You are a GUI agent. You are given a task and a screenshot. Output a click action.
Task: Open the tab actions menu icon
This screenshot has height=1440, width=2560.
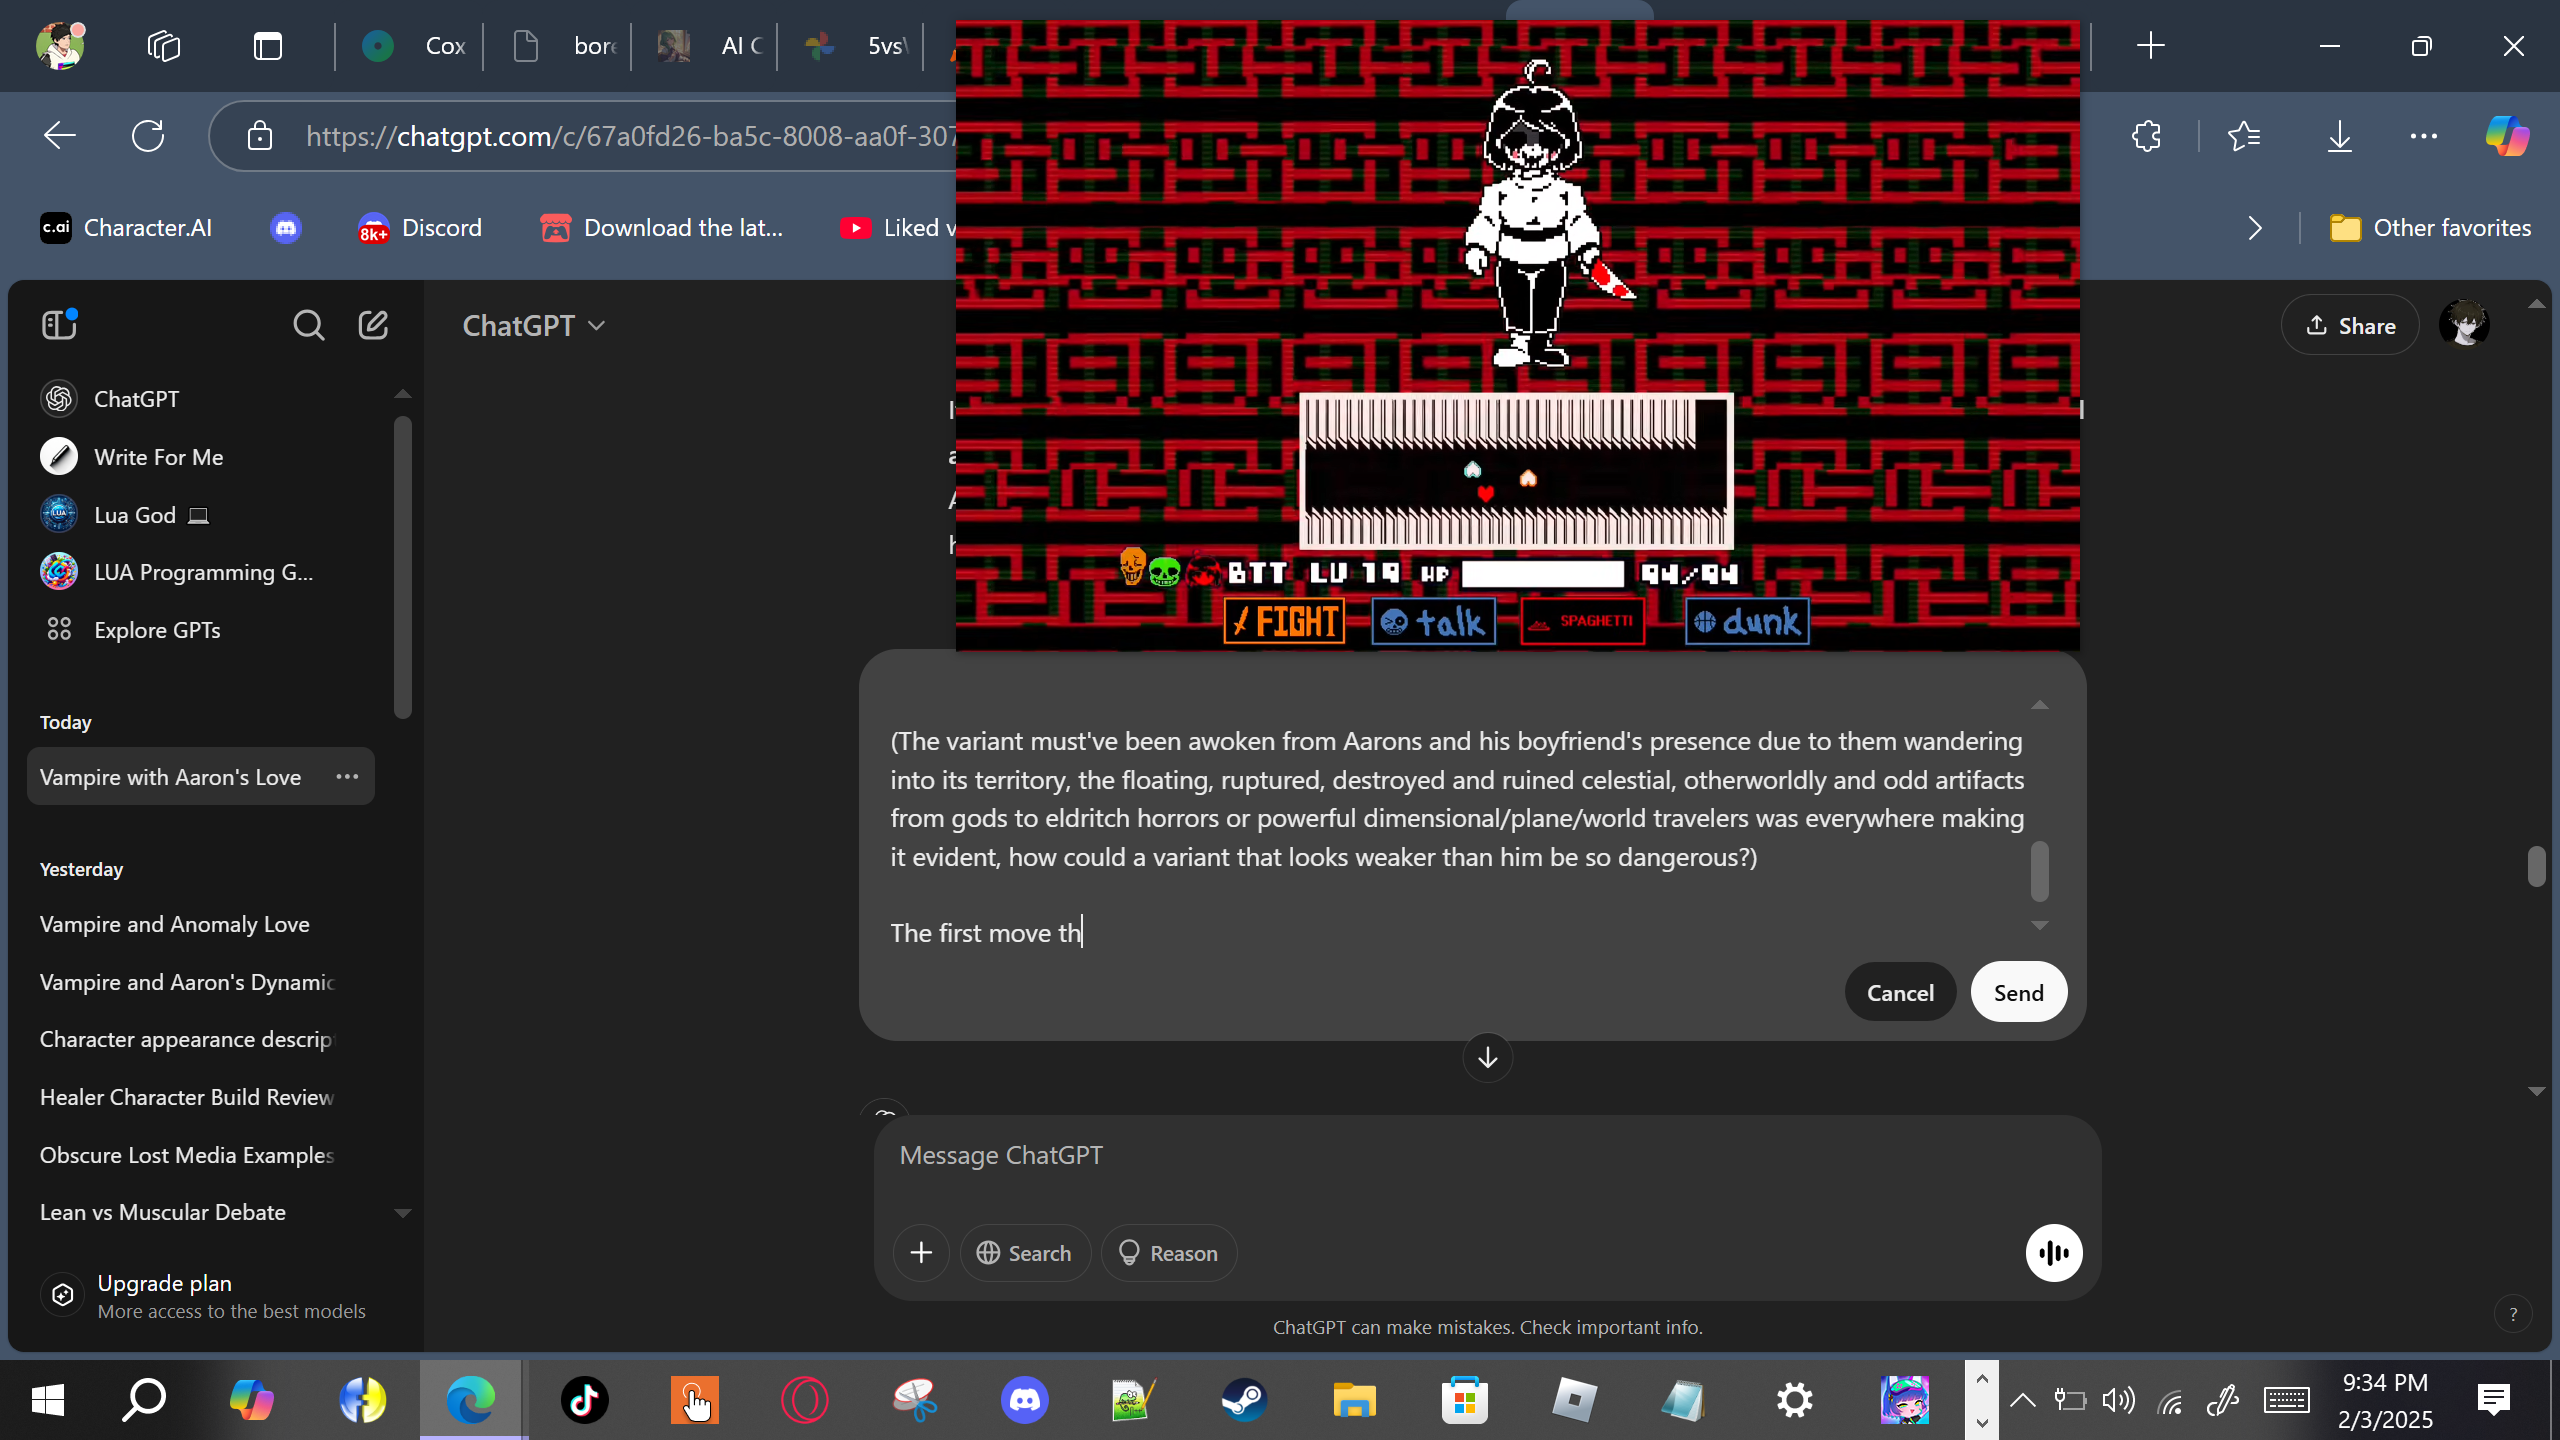267,46
